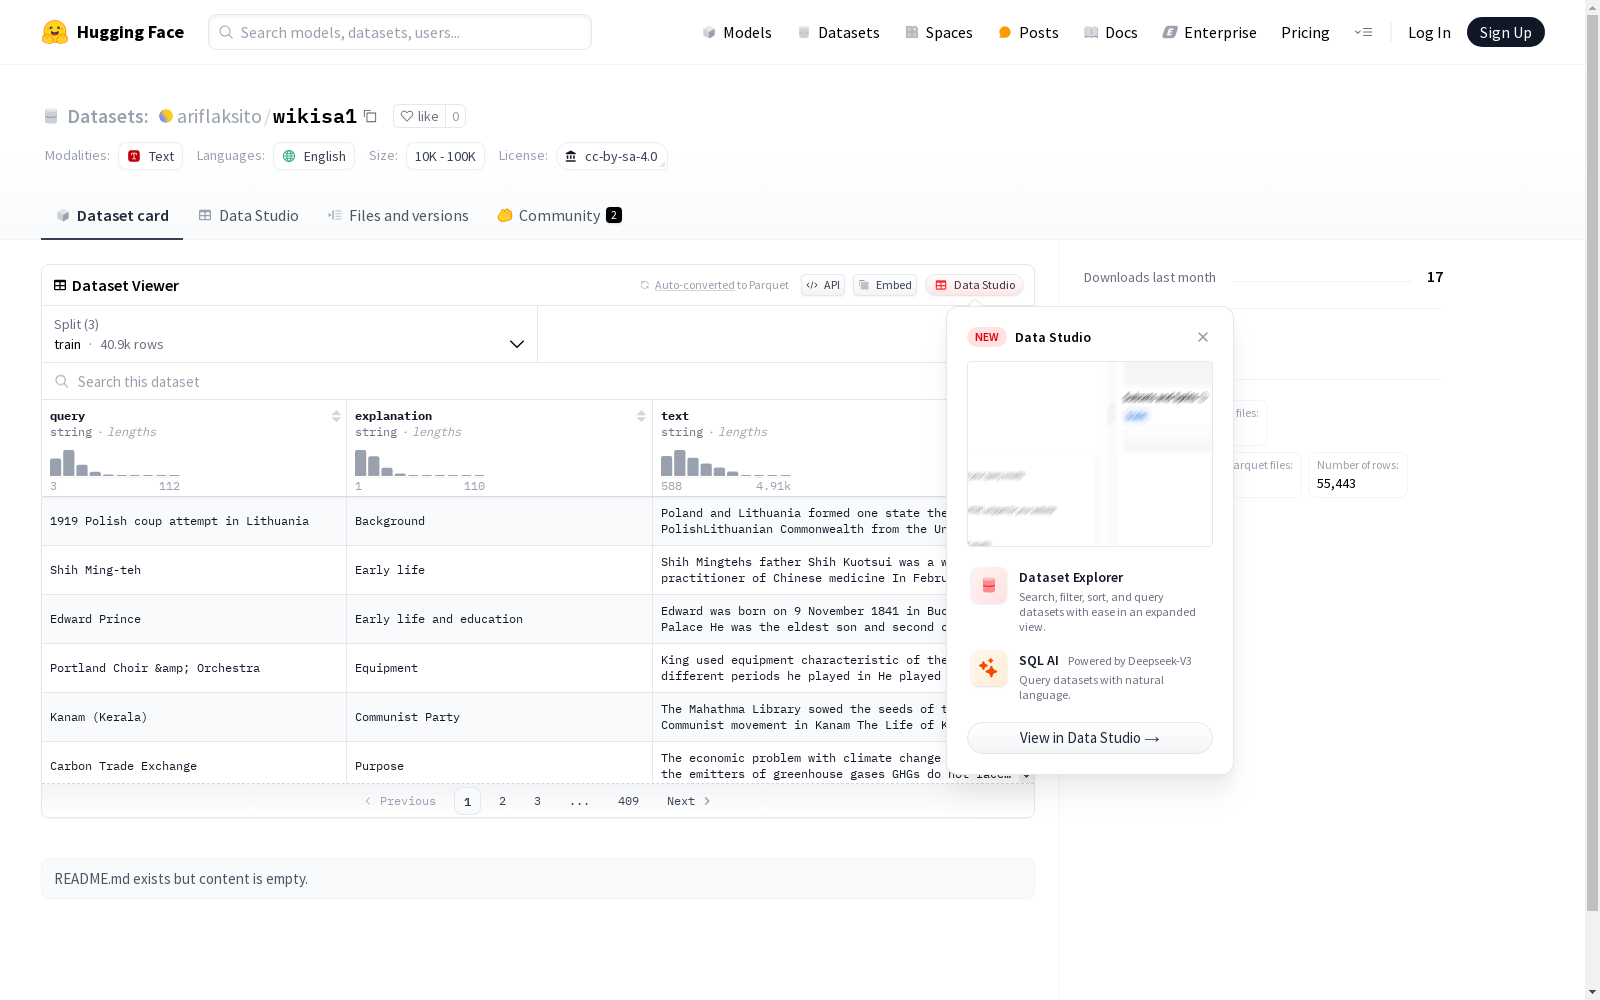This screenshot has width=1600, height=1000.
Task: Open the extra navigation menu icon
Action: [x=1363, y=32]
